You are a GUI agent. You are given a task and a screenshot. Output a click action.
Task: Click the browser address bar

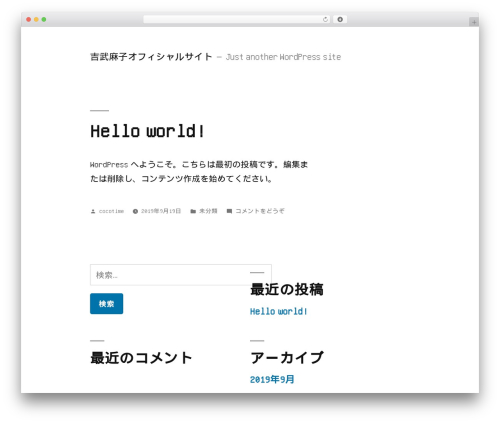(x=236, y=19)
